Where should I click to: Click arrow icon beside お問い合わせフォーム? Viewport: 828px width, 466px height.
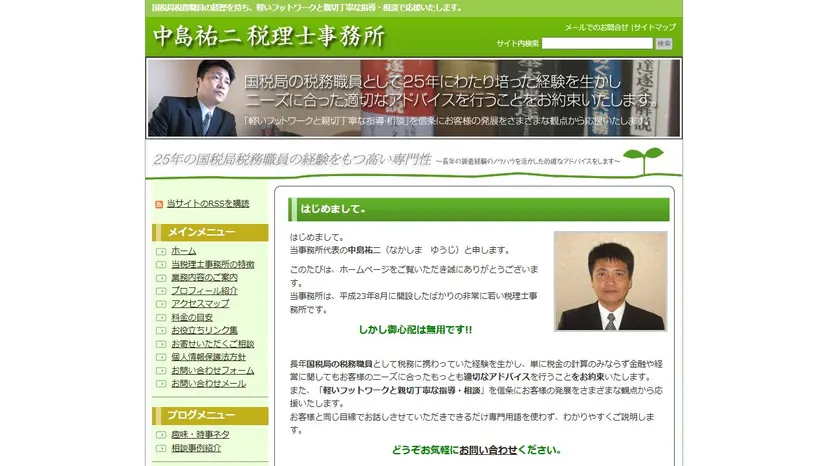[x=161, y=371]
